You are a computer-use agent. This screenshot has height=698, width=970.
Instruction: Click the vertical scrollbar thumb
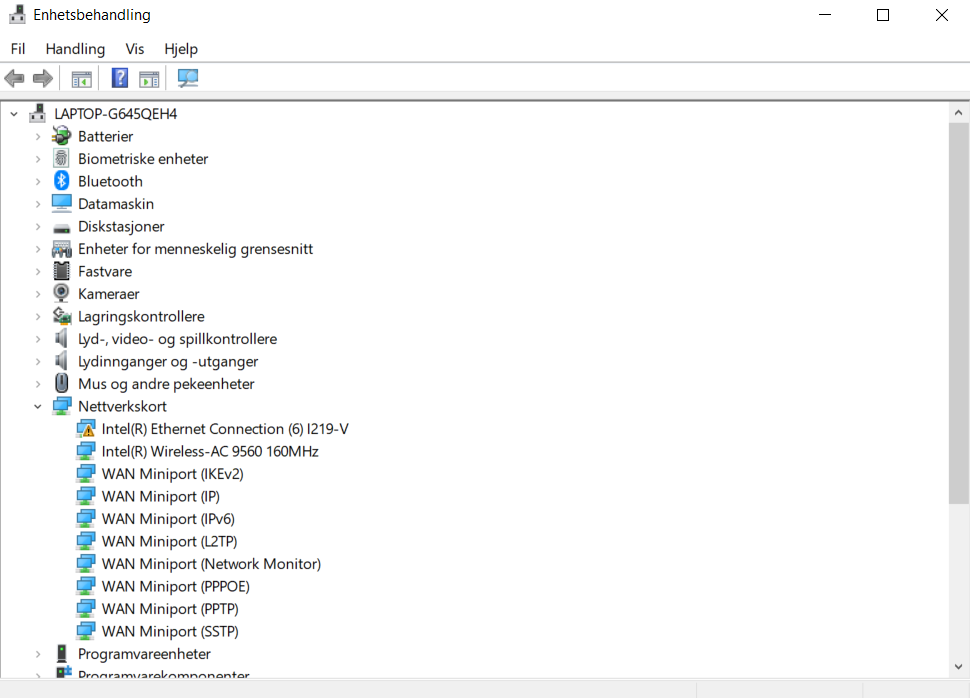point(958,313)
